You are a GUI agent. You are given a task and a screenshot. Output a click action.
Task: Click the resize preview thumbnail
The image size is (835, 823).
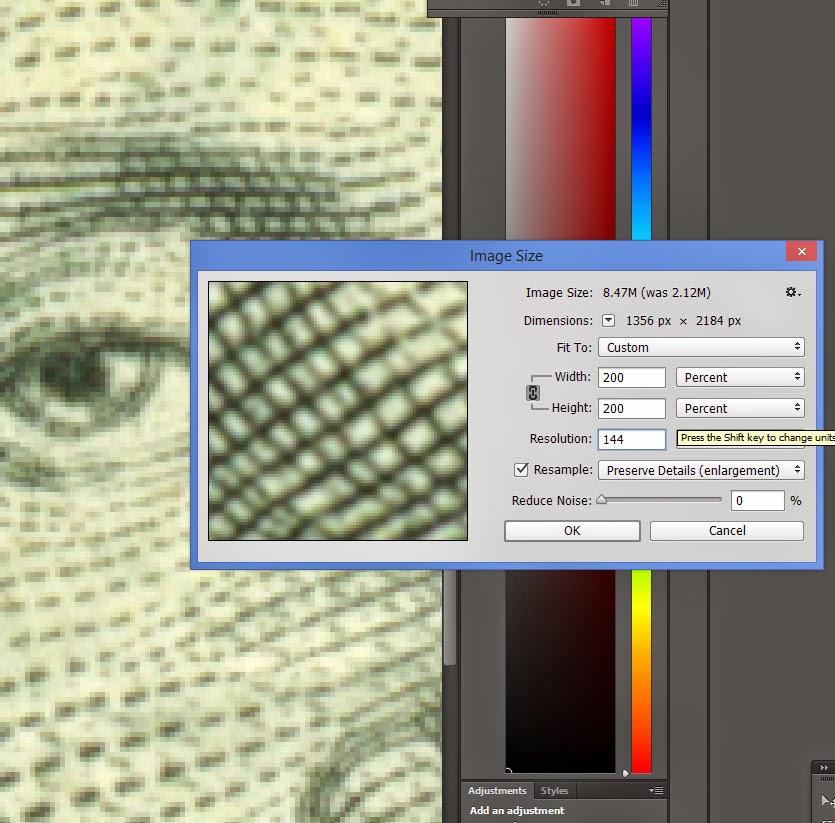pyautogui.click(x=338, y=411)
